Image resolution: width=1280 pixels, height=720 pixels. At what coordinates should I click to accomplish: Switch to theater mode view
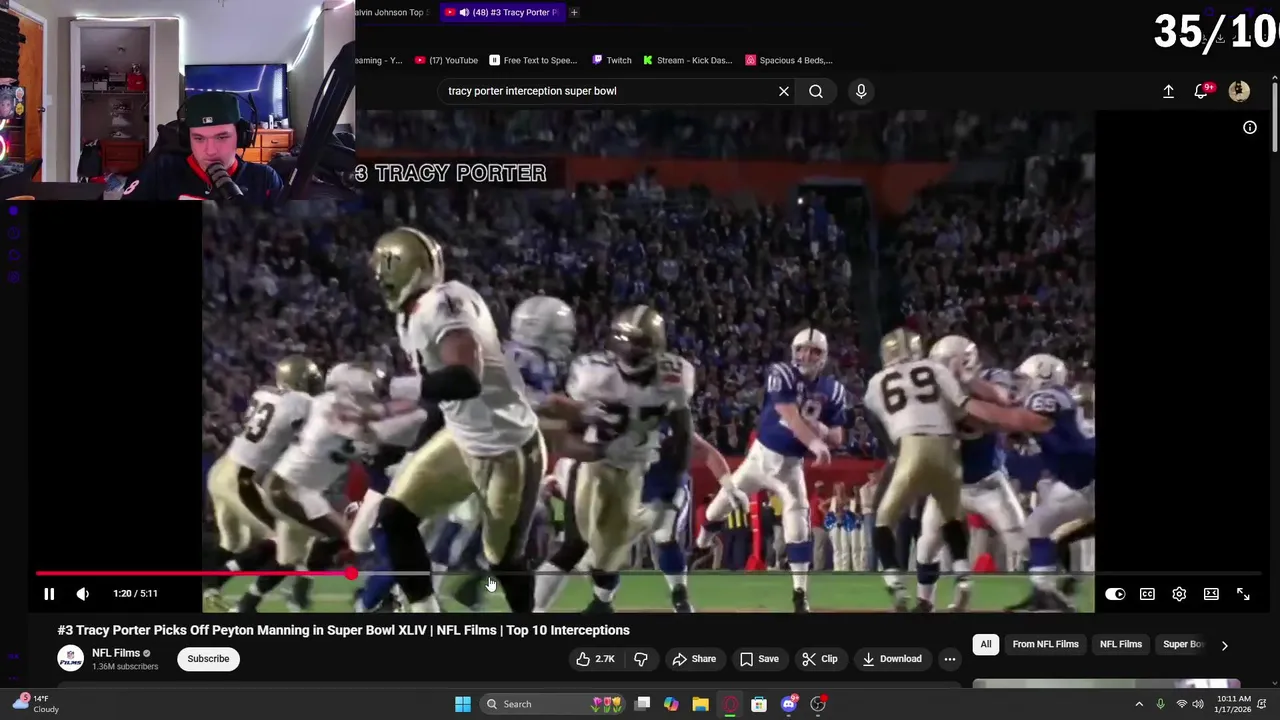coord(1211,594)
